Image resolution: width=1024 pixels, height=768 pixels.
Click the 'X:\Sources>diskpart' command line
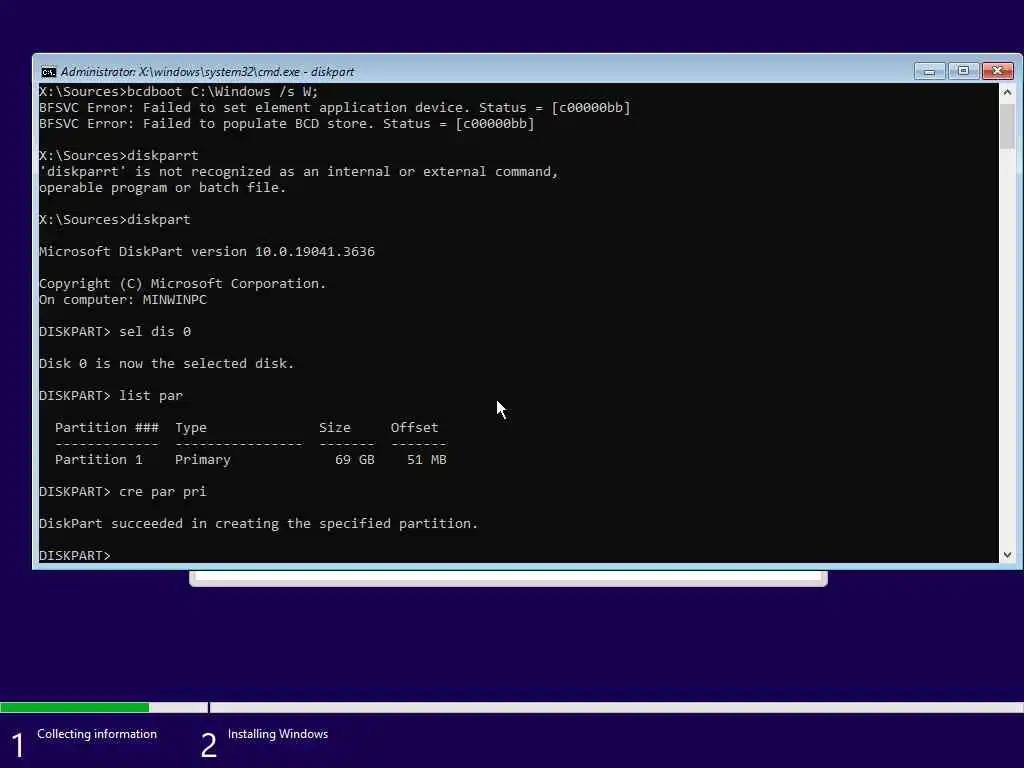click(114, 219)
